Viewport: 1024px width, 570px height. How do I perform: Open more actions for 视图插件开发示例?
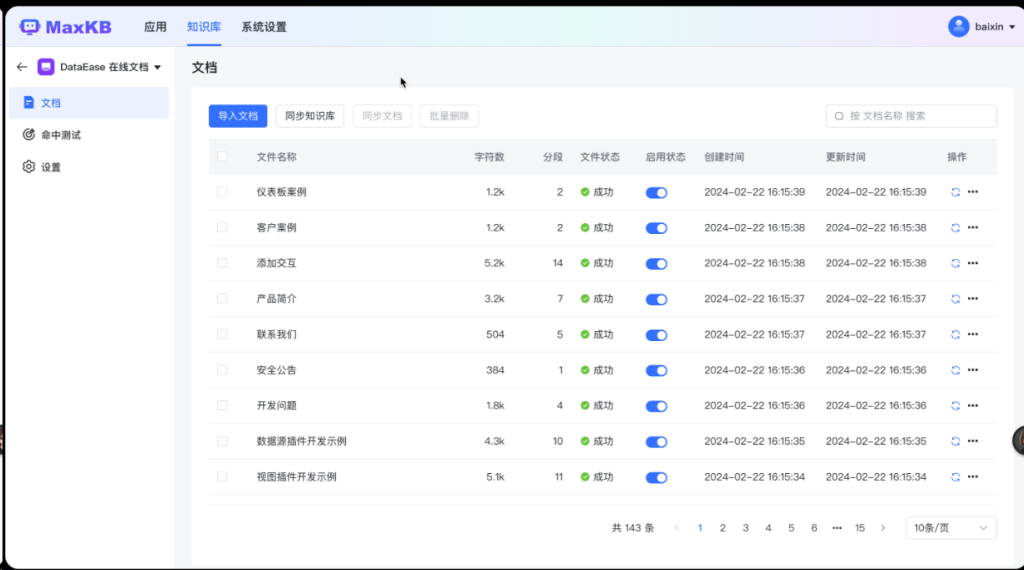(973, 477)
